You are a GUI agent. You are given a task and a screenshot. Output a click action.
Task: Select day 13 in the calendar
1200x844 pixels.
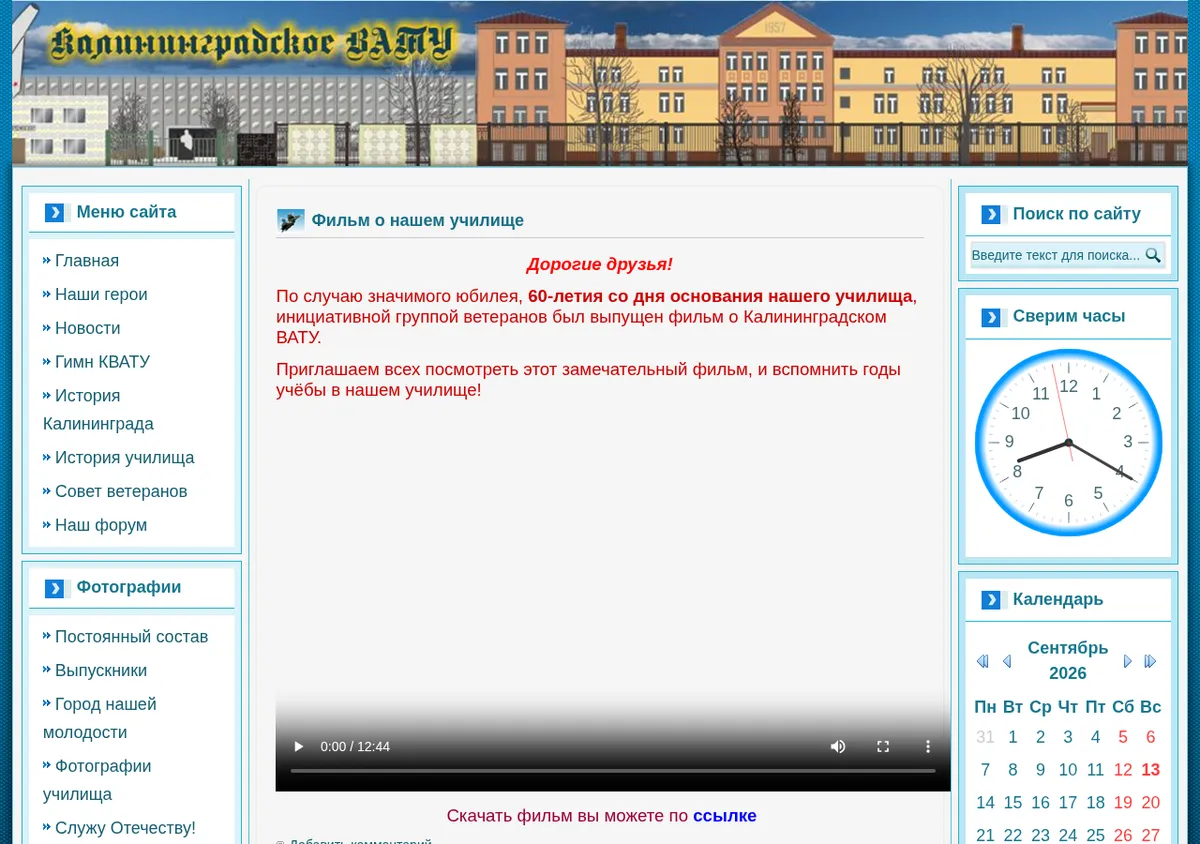coord(1150,770)
